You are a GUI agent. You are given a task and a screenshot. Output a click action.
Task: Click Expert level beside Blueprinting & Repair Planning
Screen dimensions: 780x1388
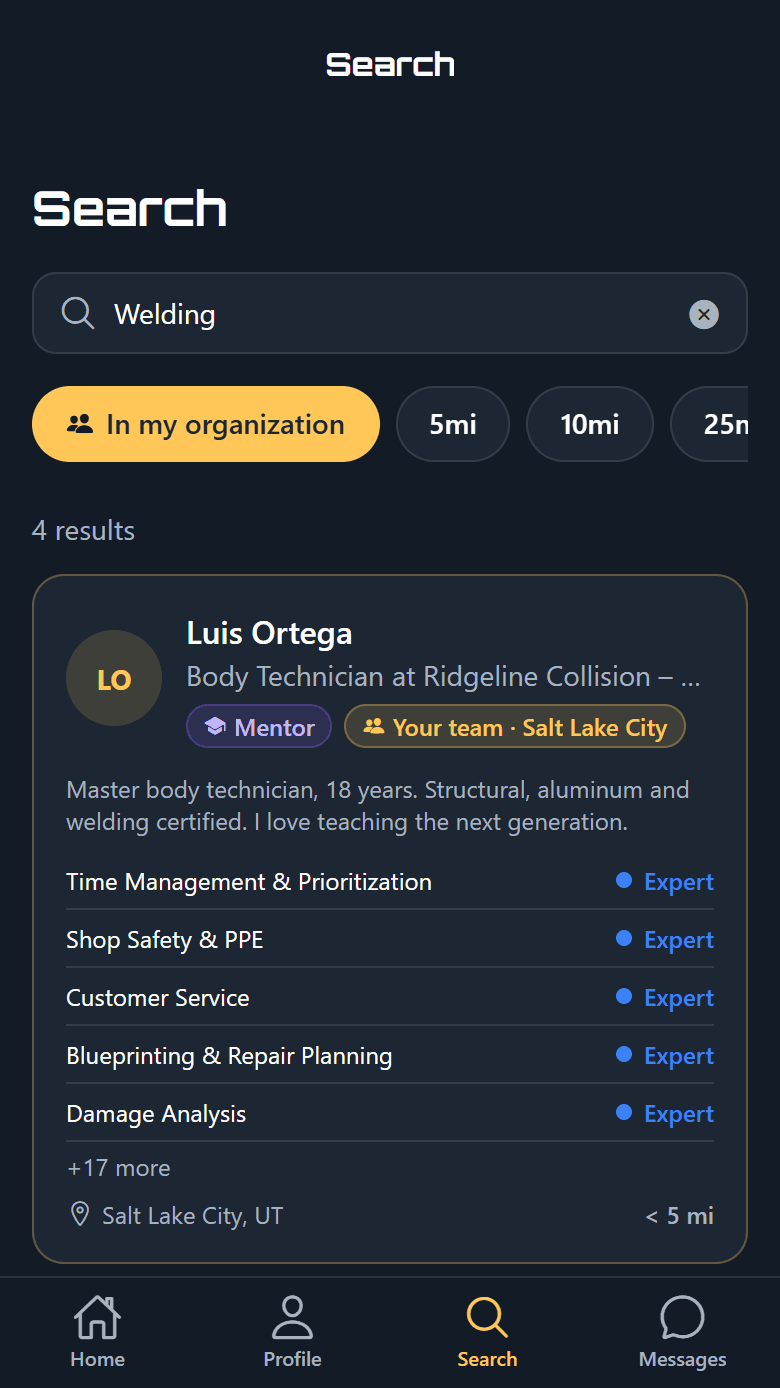coord(665,1056)
